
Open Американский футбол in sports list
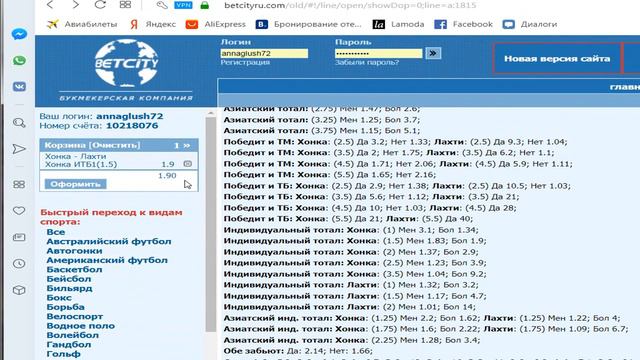[x=107, y=260]
